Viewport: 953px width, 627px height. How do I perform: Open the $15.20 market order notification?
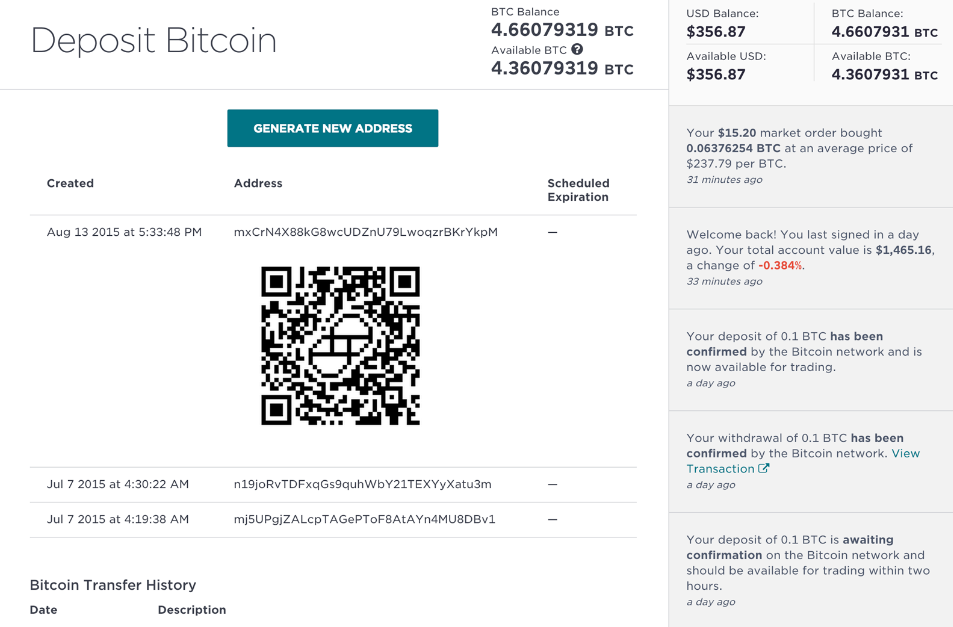coord(811,156)
